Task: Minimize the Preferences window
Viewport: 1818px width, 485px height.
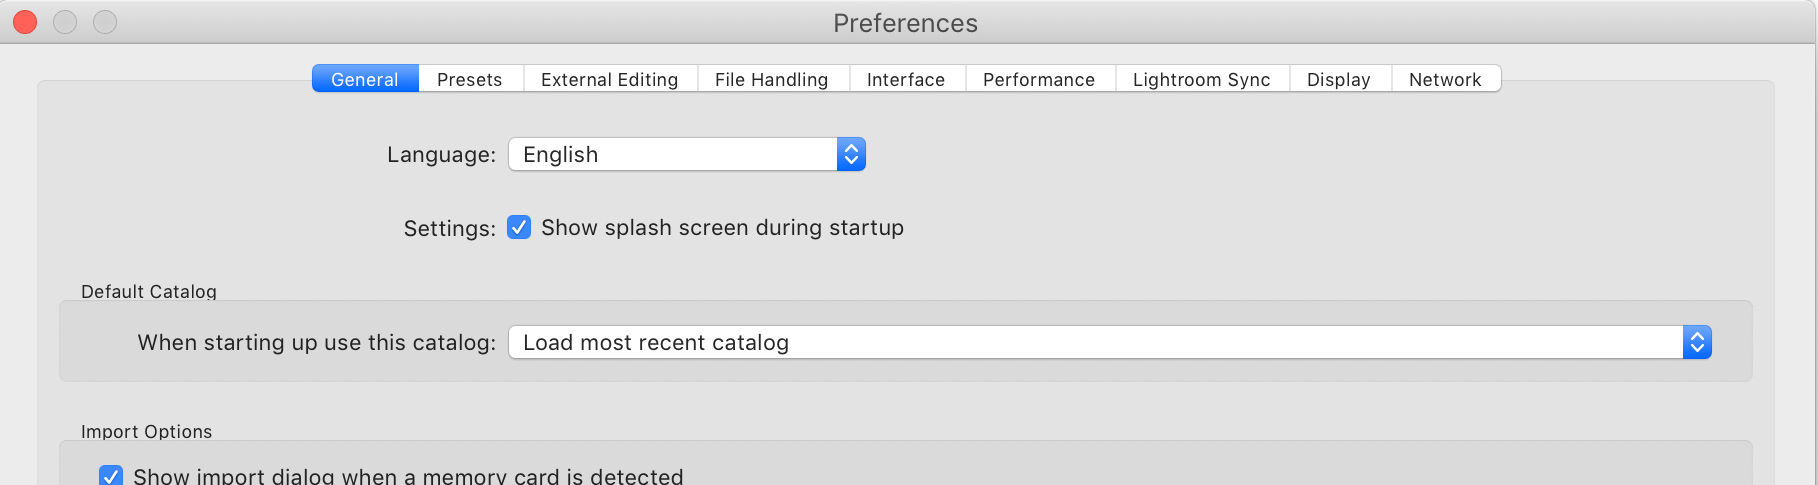Action: tap(65, 22)
